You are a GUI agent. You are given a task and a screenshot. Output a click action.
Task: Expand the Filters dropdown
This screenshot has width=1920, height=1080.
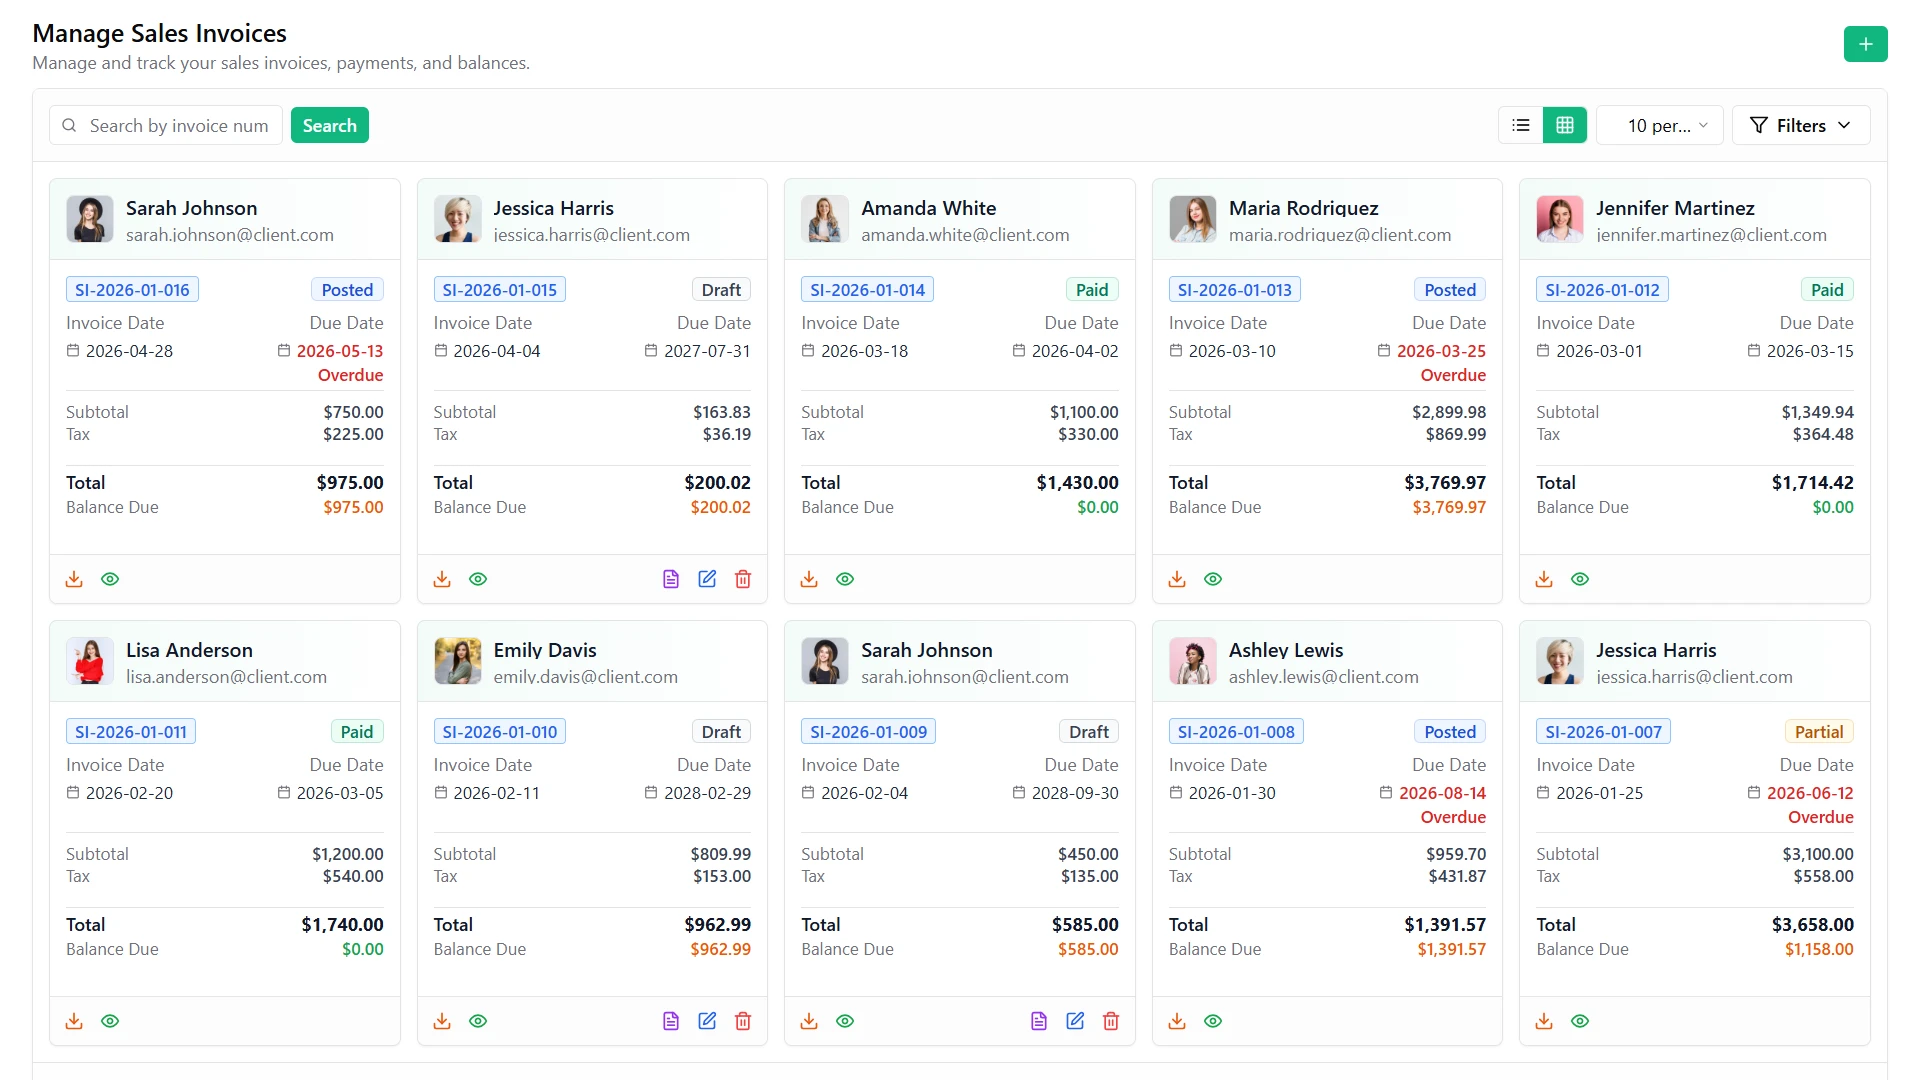[x=1801, y=125]
